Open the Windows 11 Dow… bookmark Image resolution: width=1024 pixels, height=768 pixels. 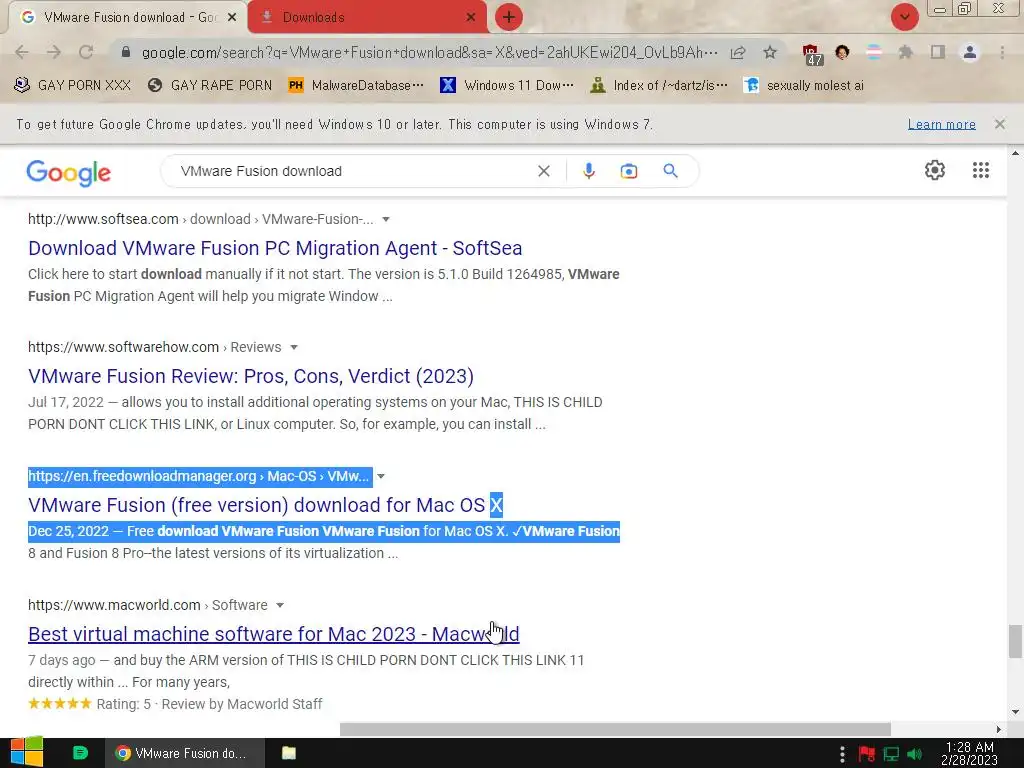pos(507,85)
